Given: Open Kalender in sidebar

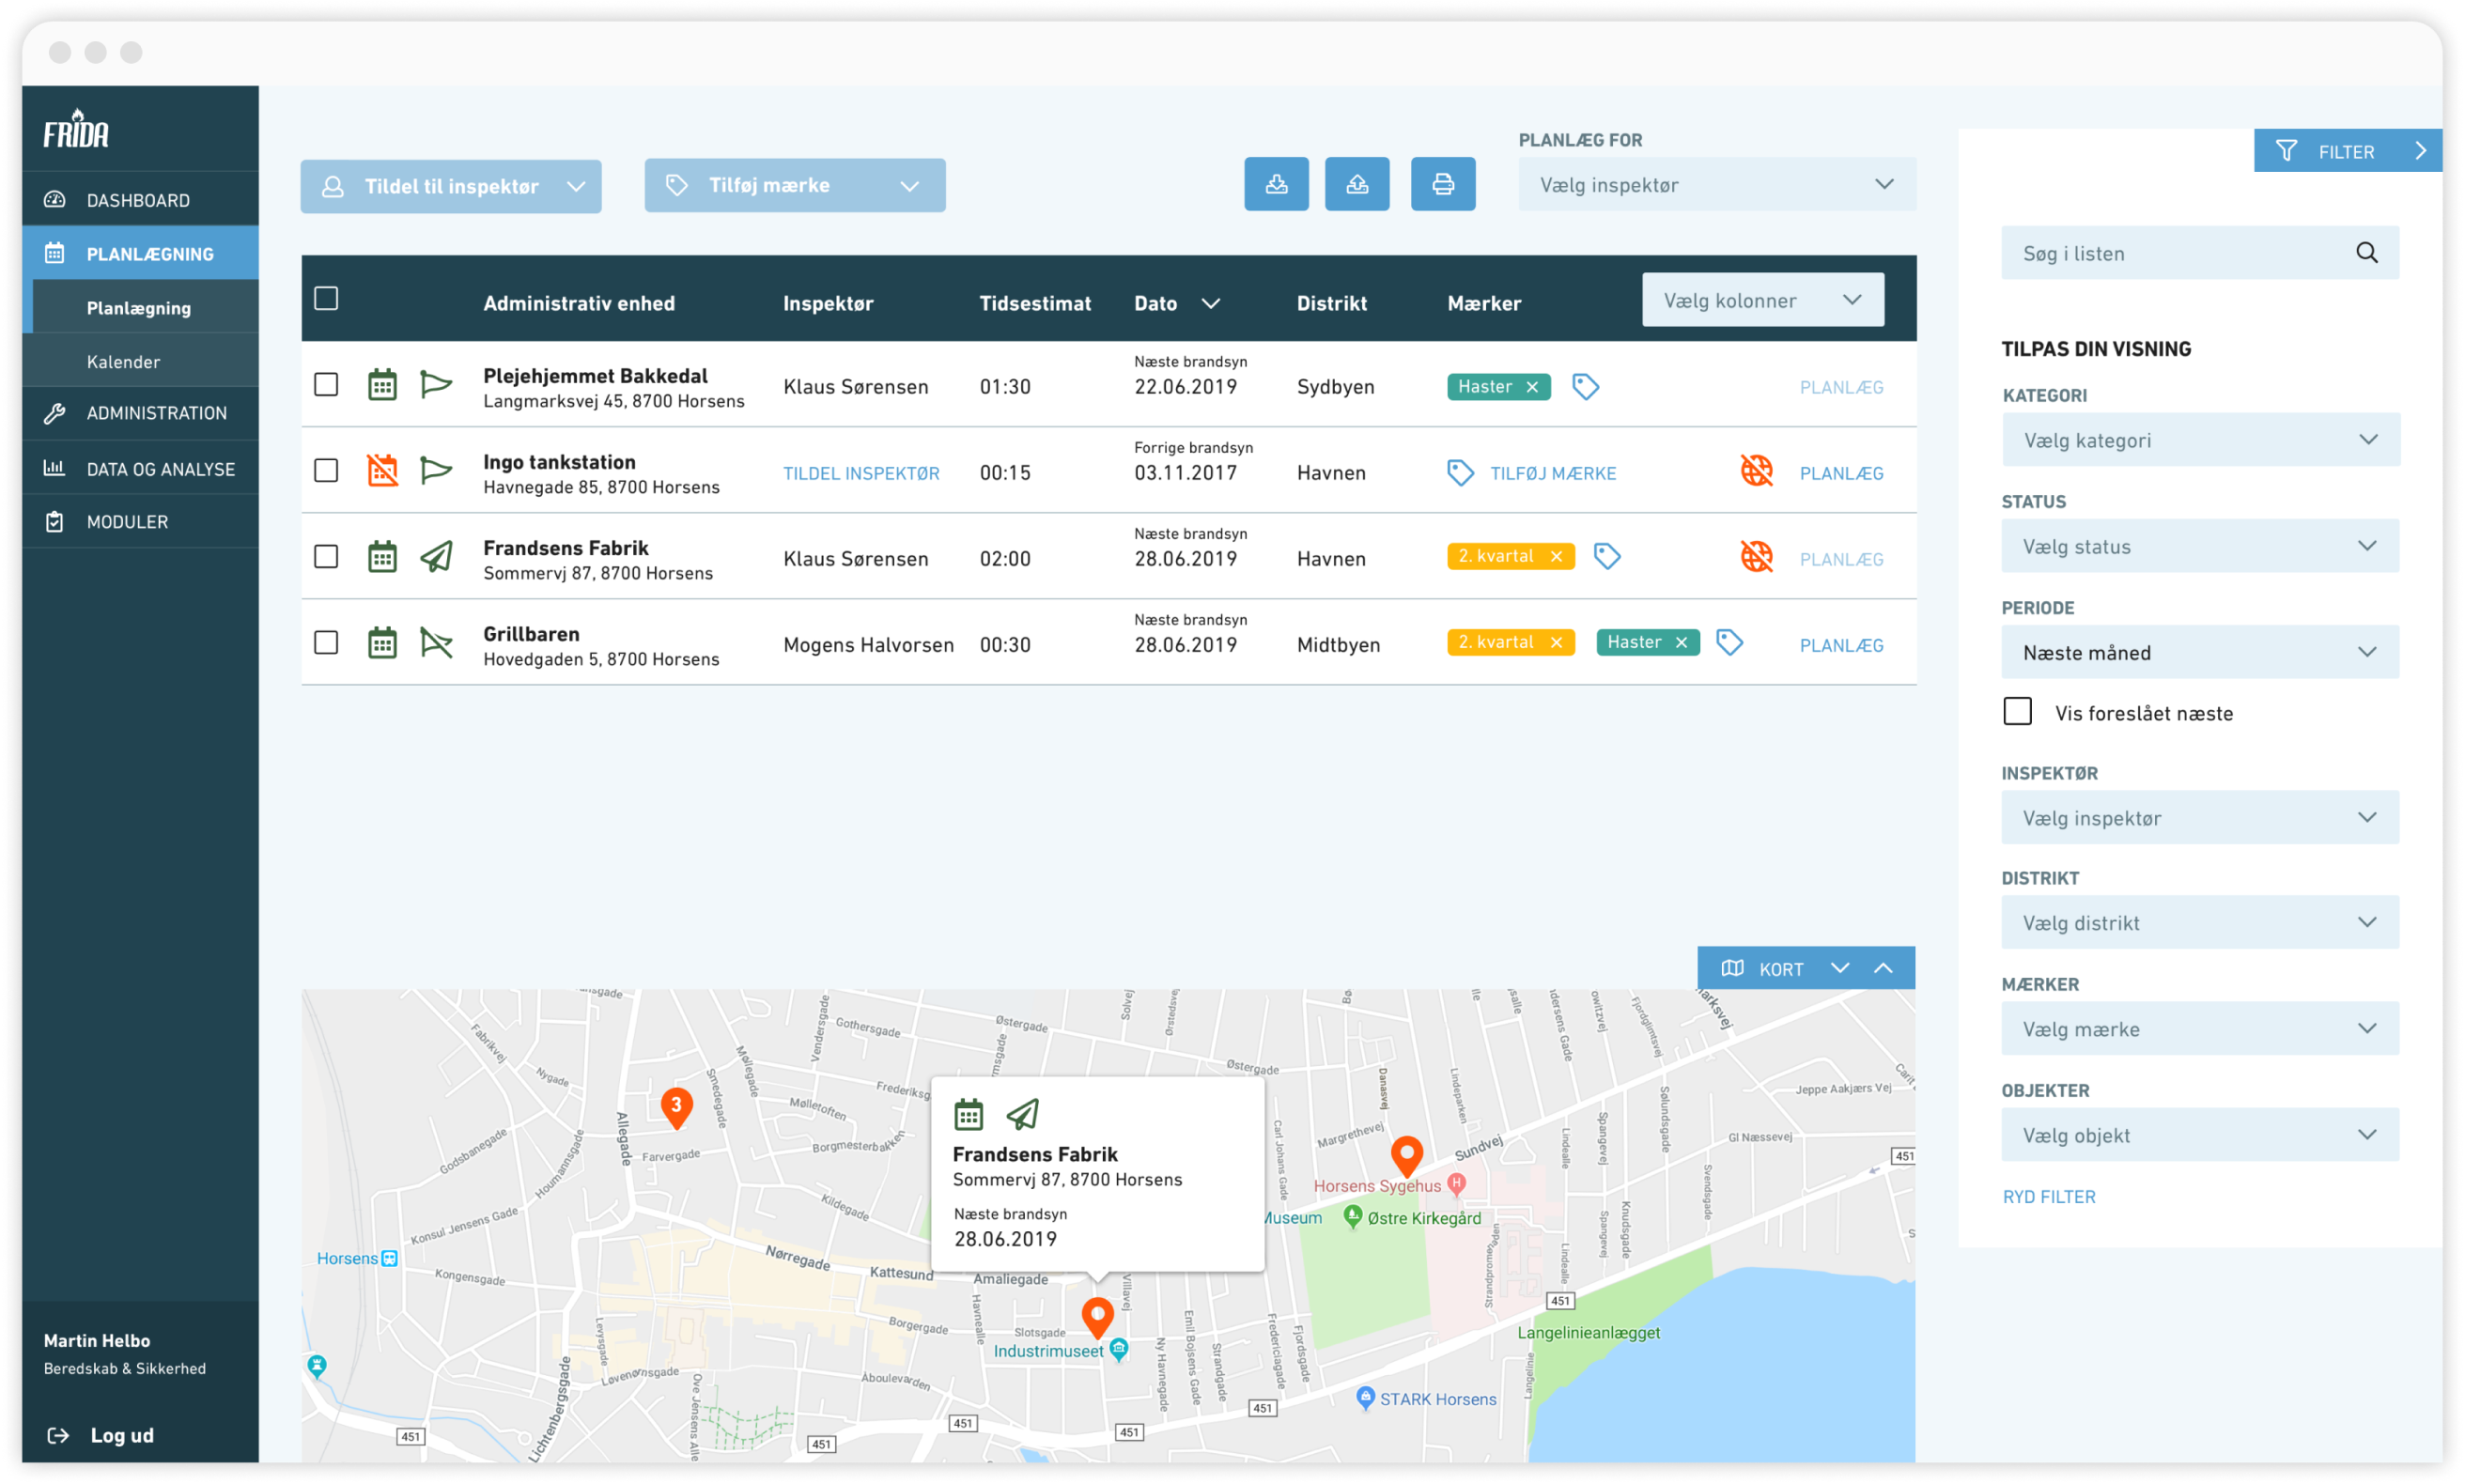Looking at the screenshot, I should point(140,361).
